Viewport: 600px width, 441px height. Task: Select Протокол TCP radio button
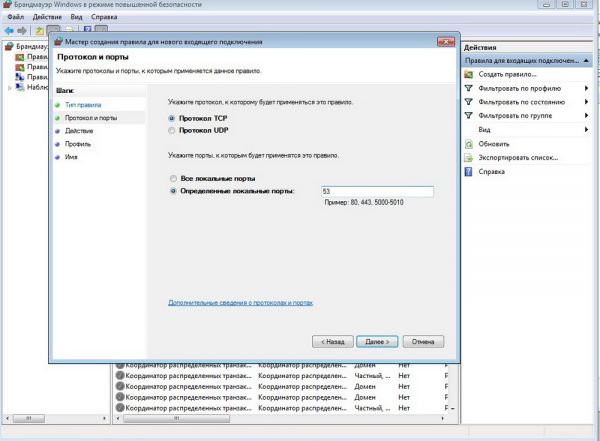[x=171, y=118]
